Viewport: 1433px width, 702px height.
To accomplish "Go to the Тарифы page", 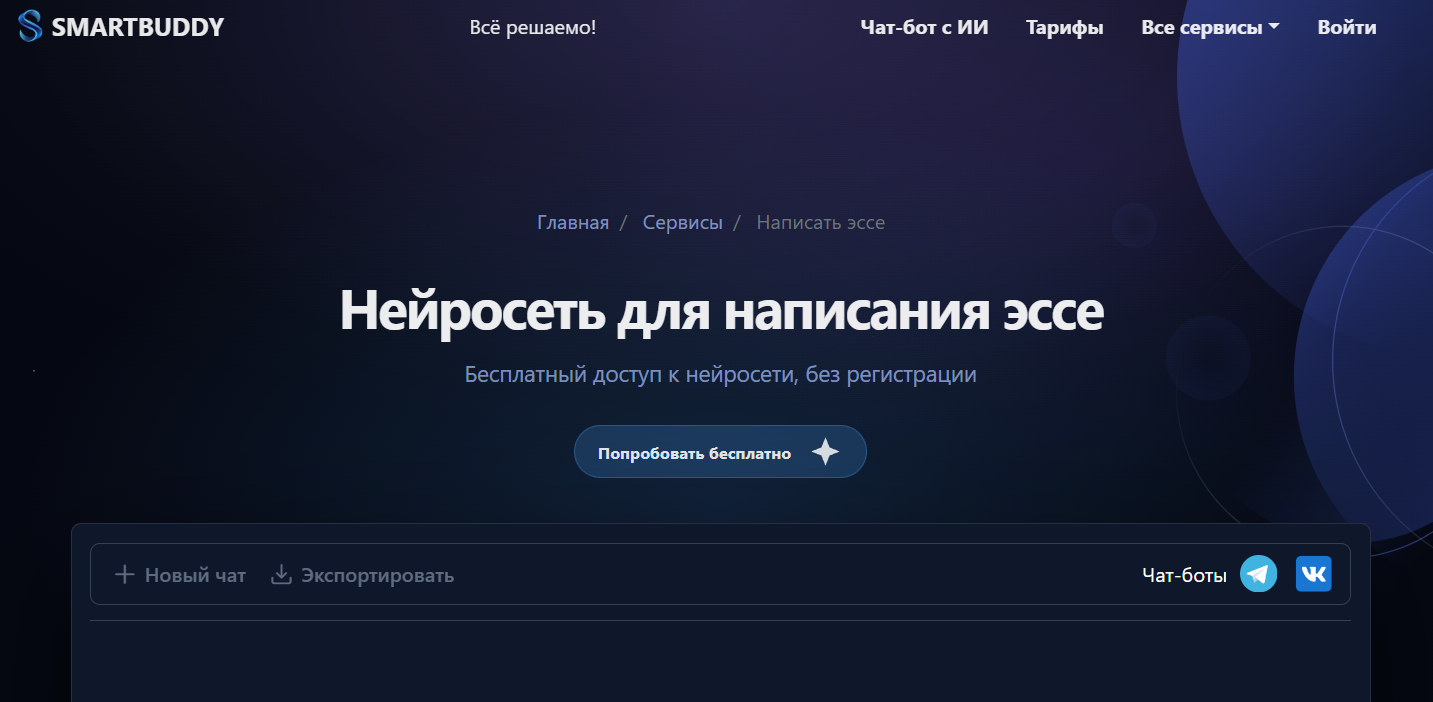I will (x=1065, y=28).
